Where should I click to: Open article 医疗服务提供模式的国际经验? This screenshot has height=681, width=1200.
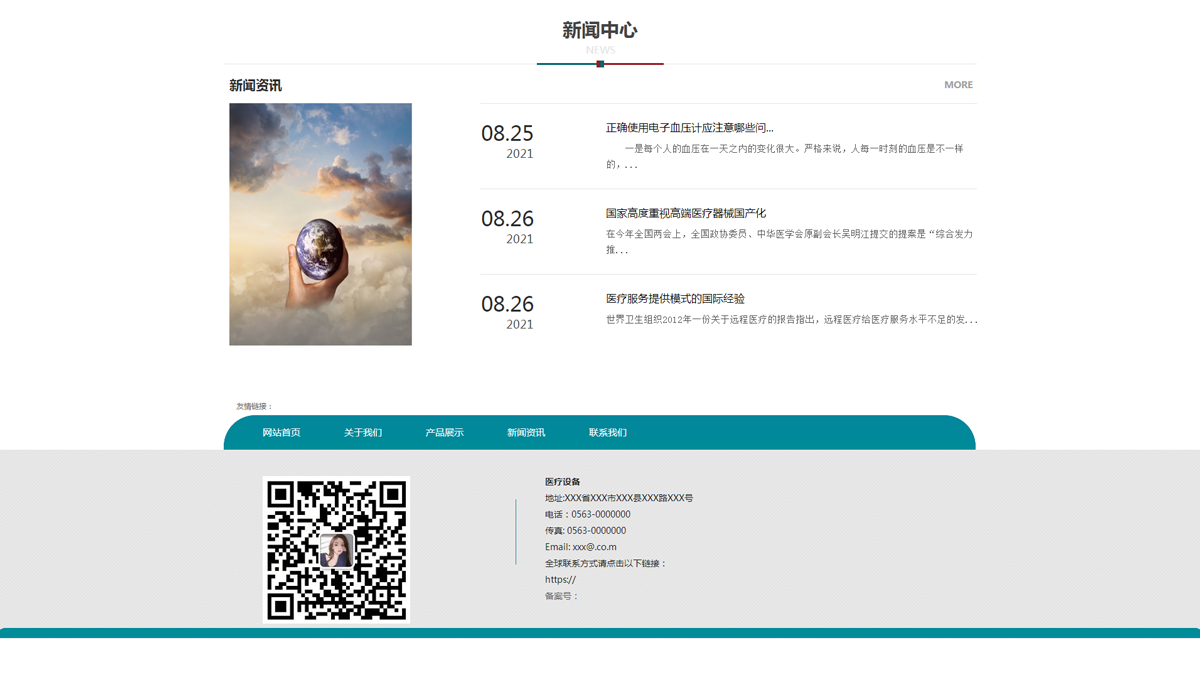(x=675, y=299)
